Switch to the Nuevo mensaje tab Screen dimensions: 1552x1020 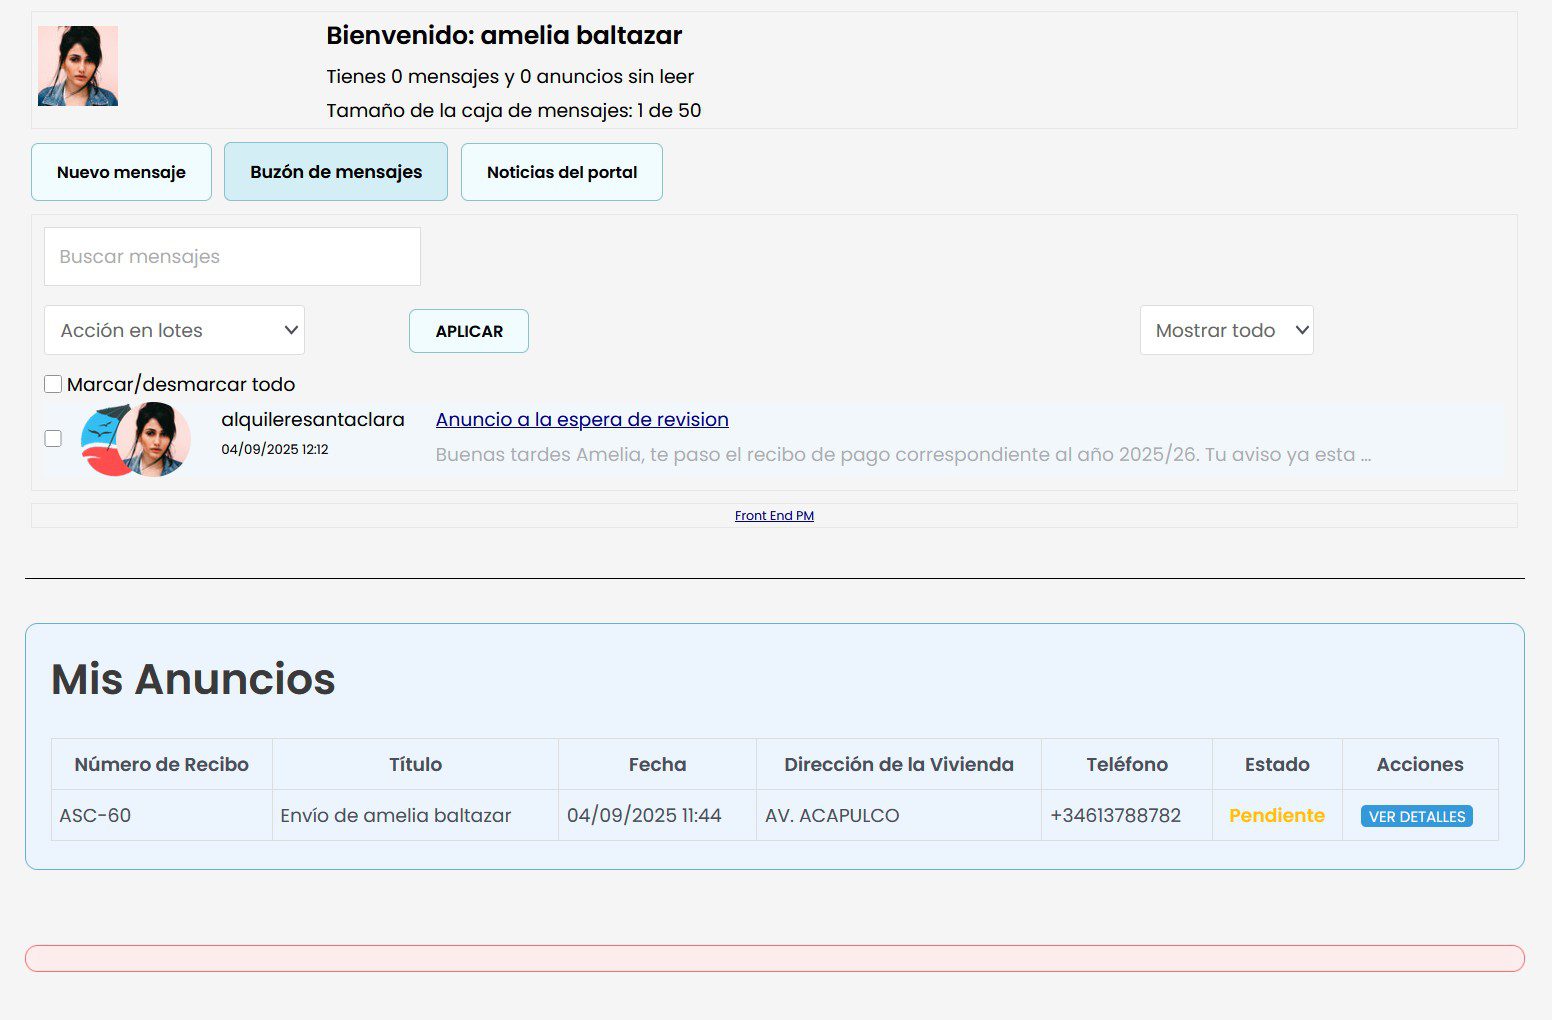click(x=121, y=172)
